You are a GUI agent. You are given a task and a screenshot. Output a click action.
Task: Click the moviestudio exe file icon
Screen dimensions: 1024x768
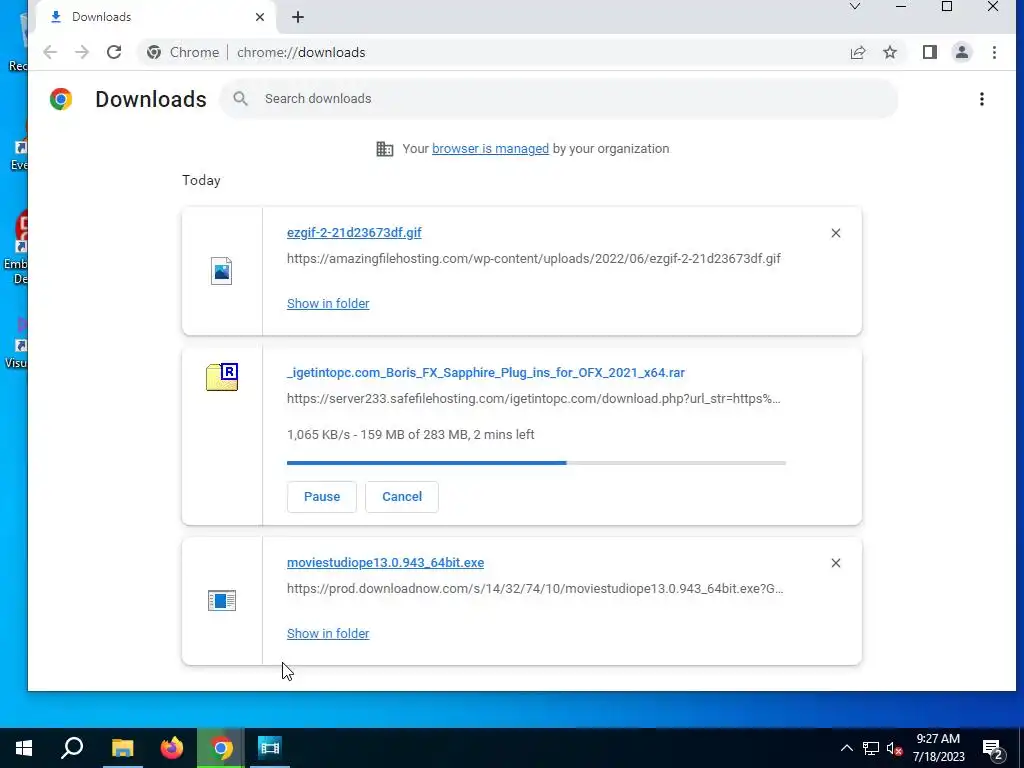tap(221, 600)
